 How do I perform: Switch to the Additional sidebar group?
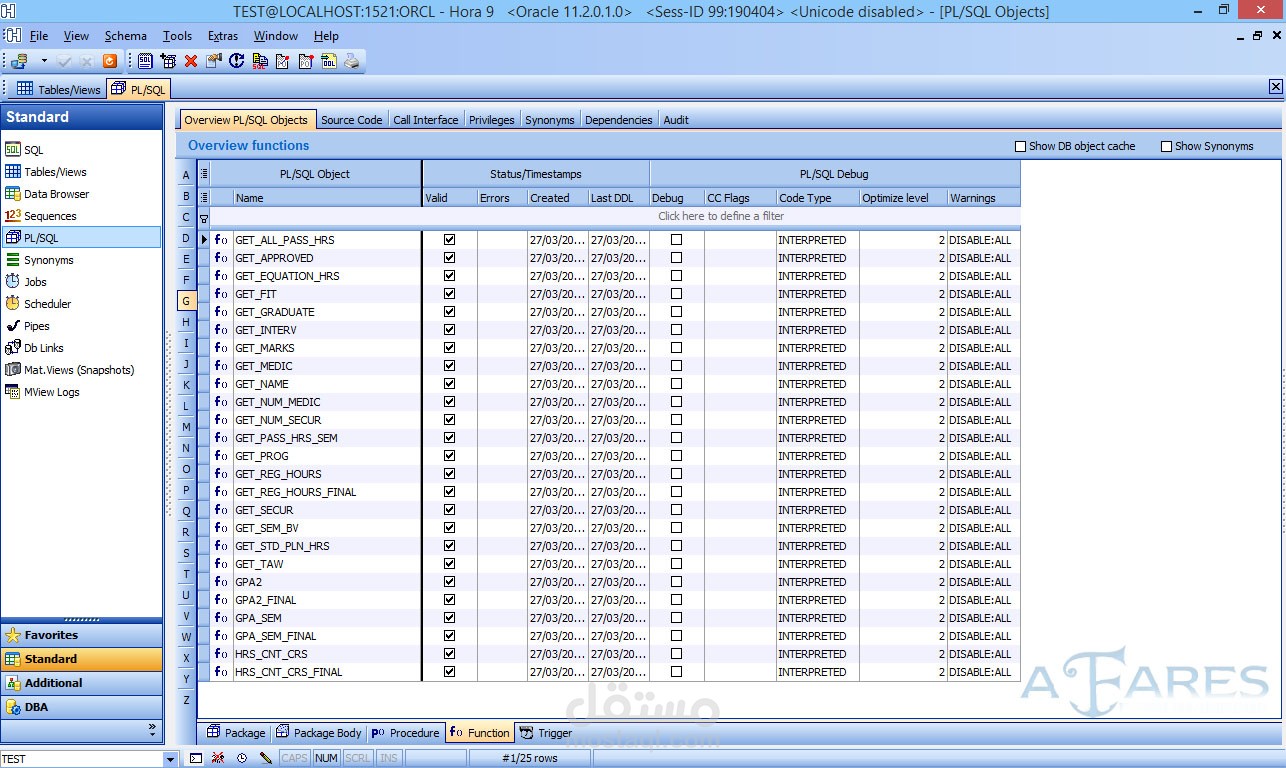82,683
